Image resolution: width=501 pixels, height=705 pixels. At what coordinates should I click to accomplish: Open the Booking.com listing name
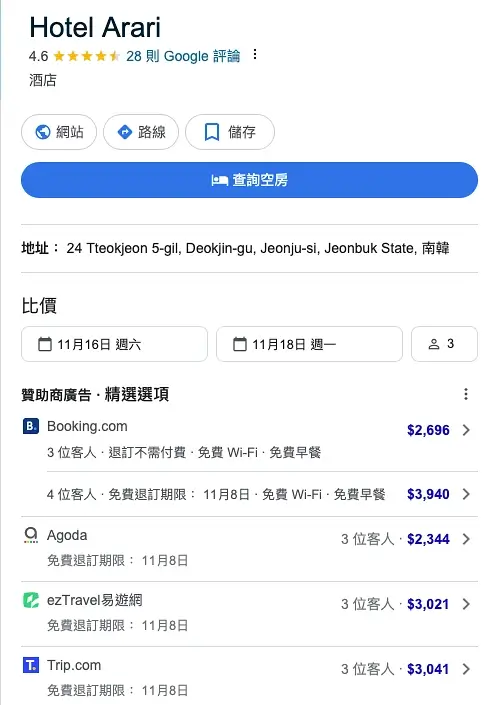87,426
